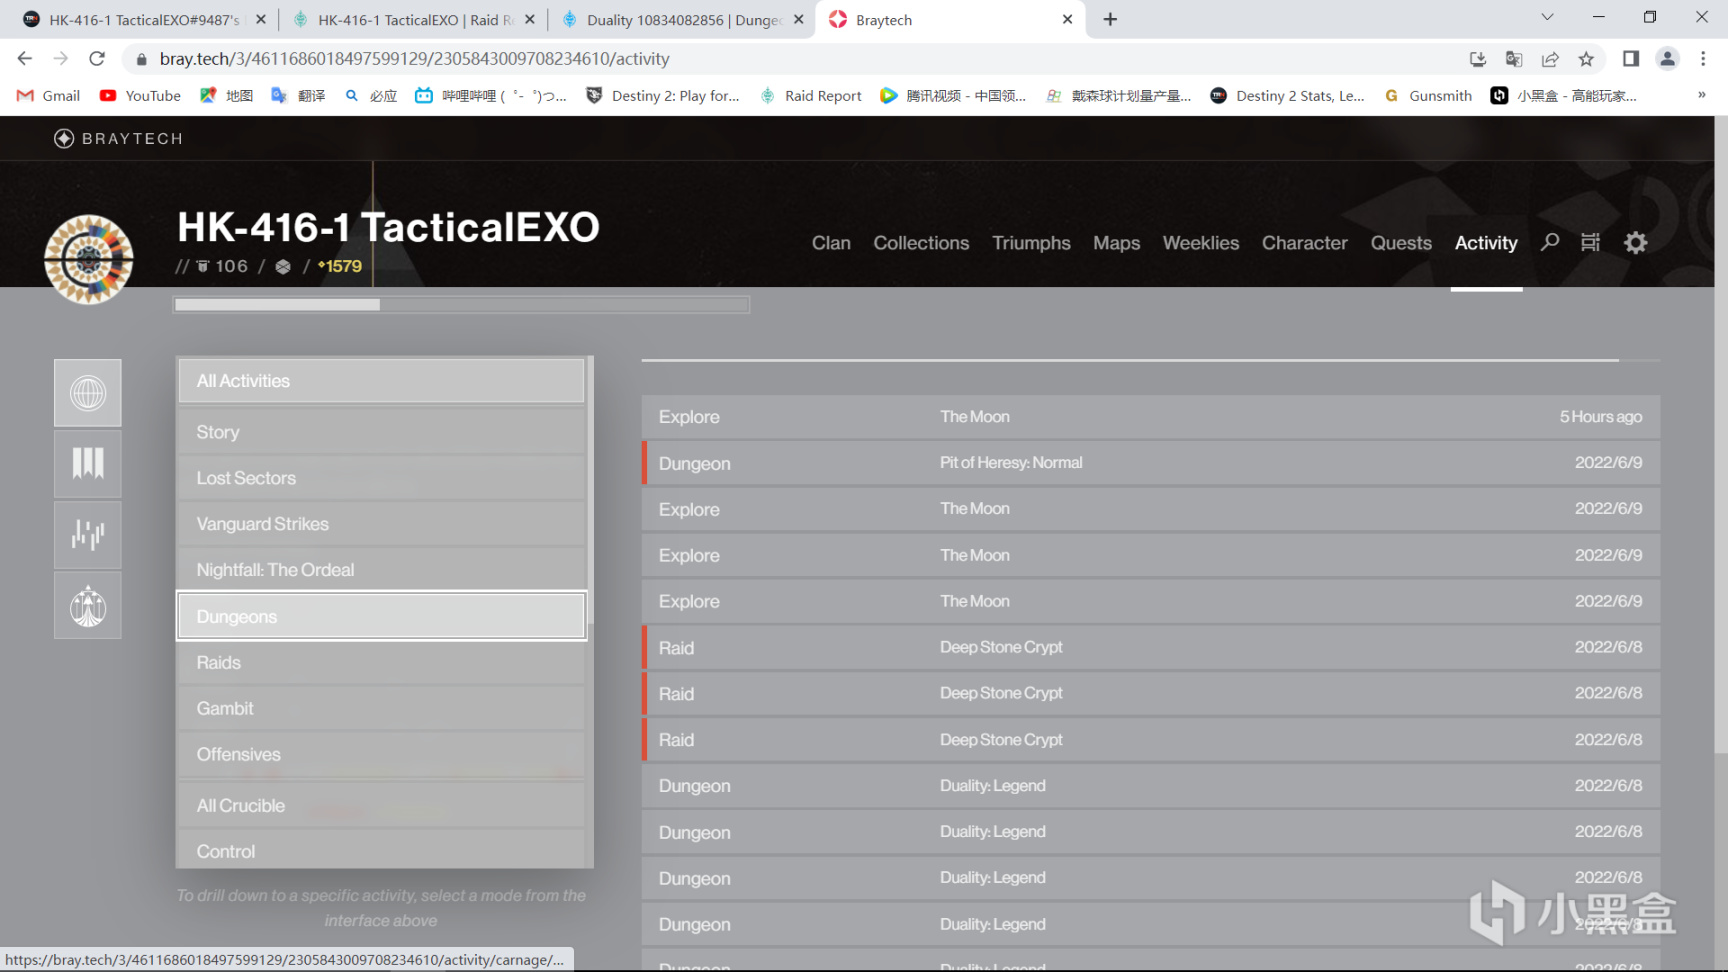Open the tab search chevron in title bar
The image size is (1728, 972).
coord(1547,17)
